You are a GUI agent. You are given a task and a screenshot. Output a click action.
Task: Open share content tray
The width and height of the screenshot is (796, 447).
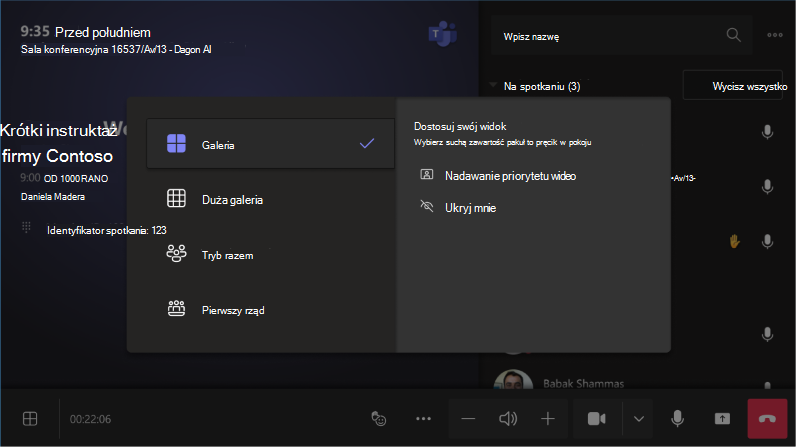click(x=722, y=419)
